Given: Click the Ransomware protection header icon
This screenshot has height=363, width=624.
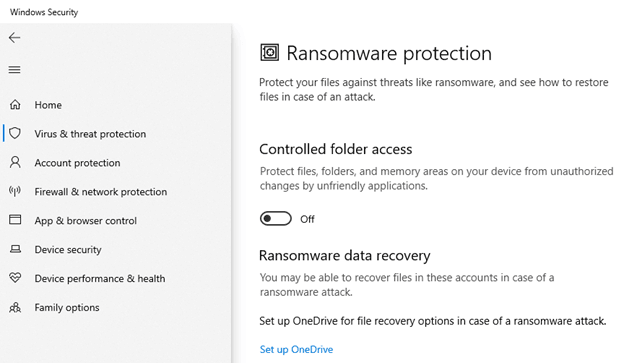Looking at the screenshot, I should 269,53.
